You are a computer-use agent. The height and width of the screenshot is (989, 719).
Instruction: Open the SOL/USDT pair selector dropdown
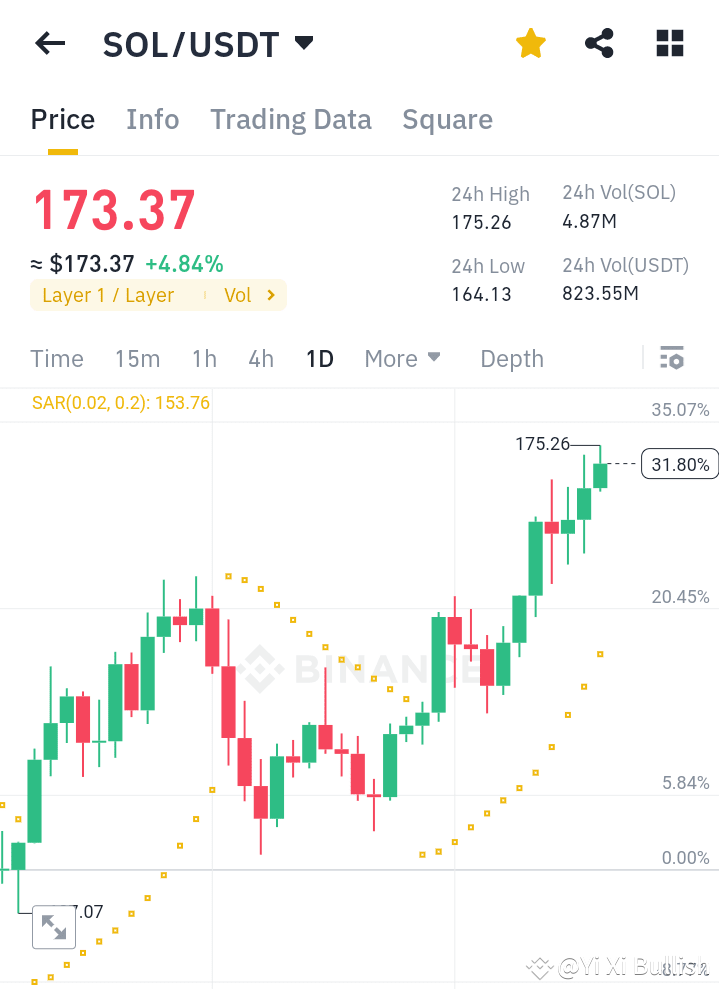(x=303, y=43)
